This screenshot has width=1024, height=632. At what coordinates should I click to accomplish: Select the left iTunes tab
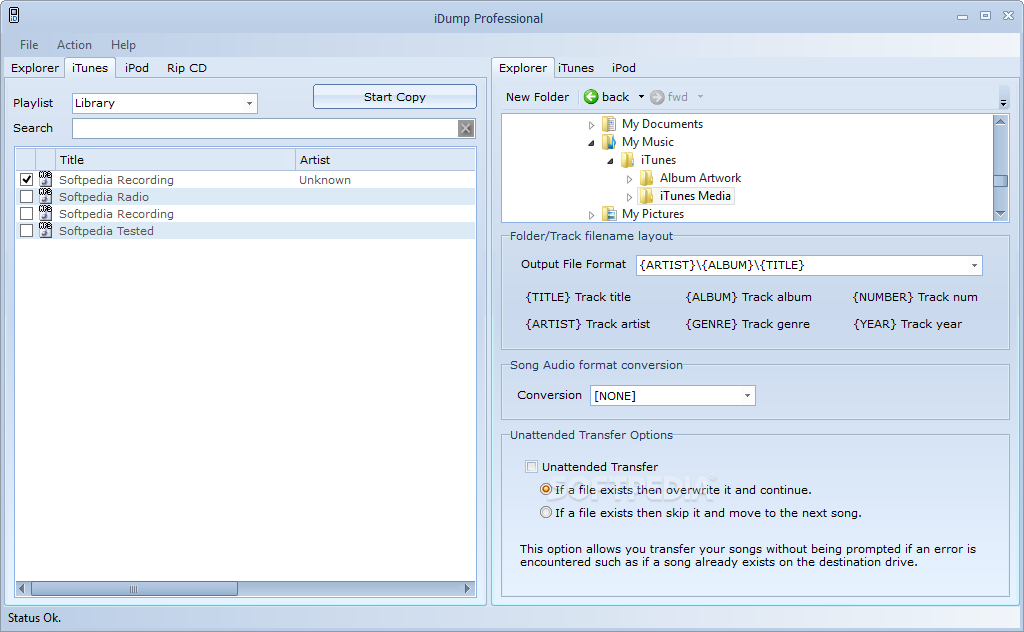point(89,68)
